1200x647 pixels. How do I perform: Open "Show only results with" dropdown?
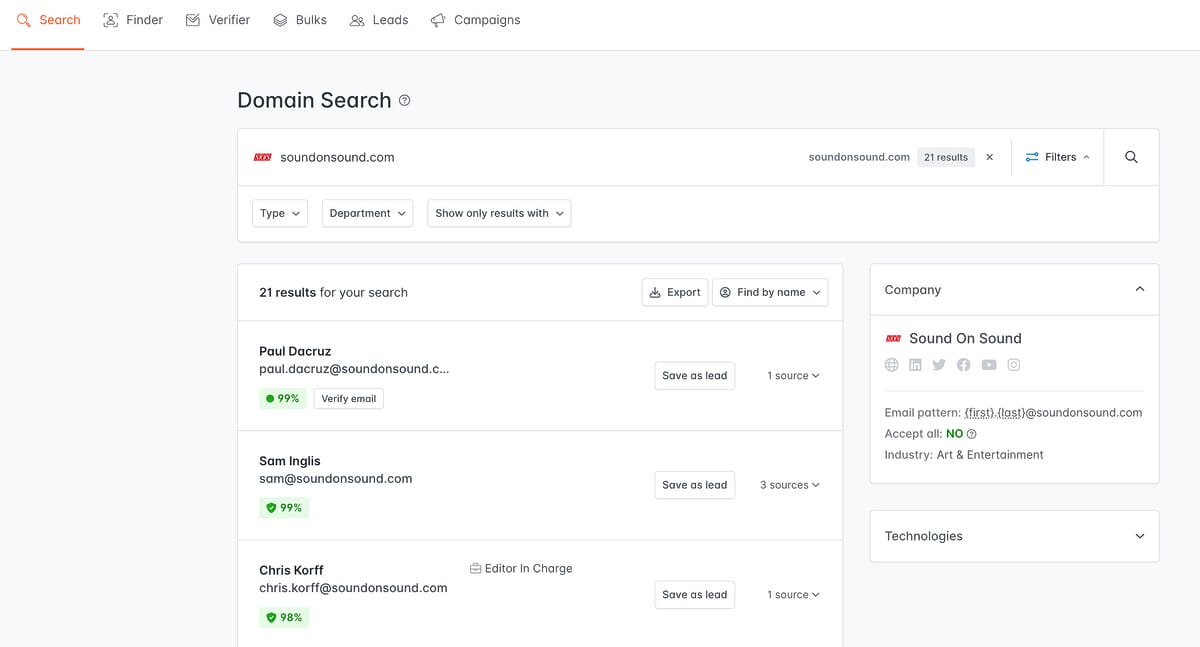click(x=499, y=213)
